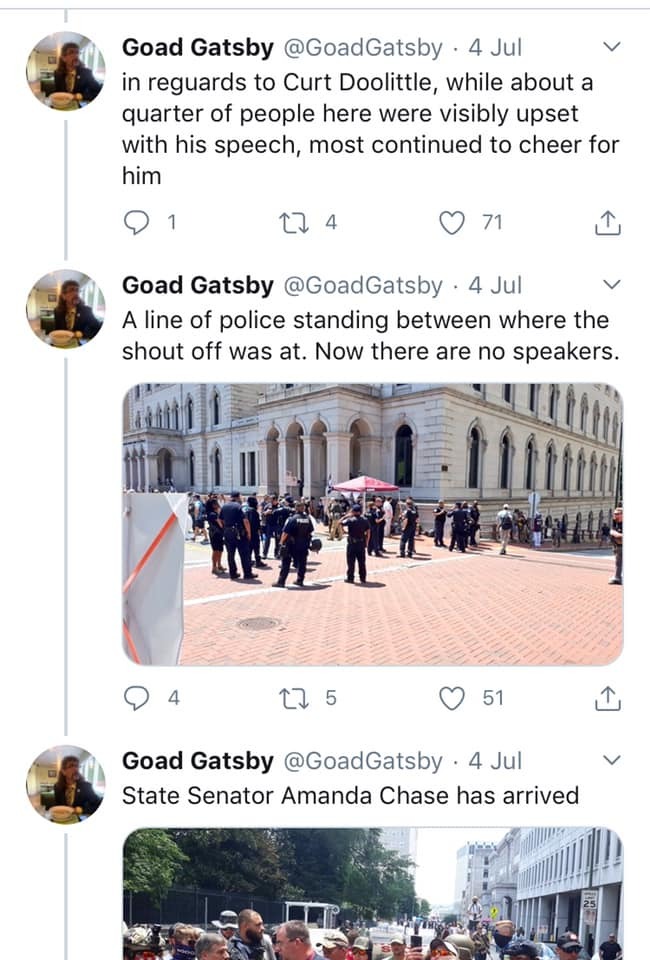Click the avatar beside the Amanda Chase tweet
650x960 pixels.
coord(65,785)
